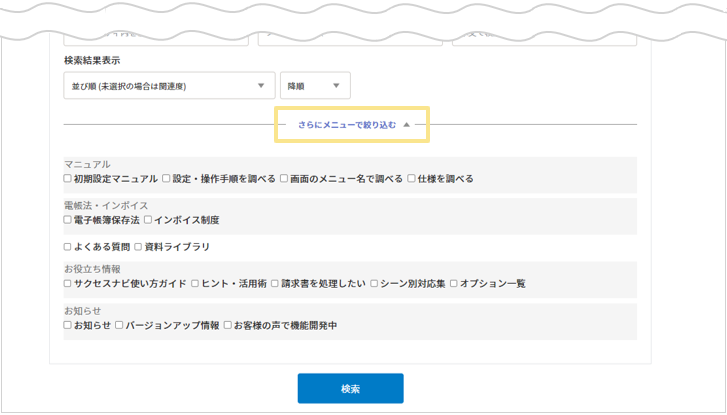Tick the サクセスナビ使い方ガイド checkbox
This screenshot has height=415, width=727.
(68, 284)
